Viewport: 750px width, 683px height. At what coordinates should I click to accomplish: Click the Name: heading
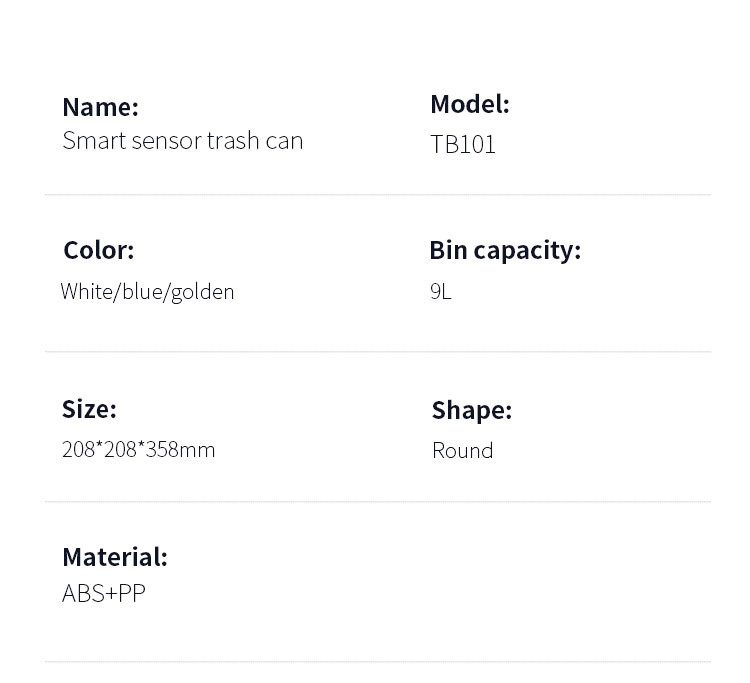tap(100, 107)
